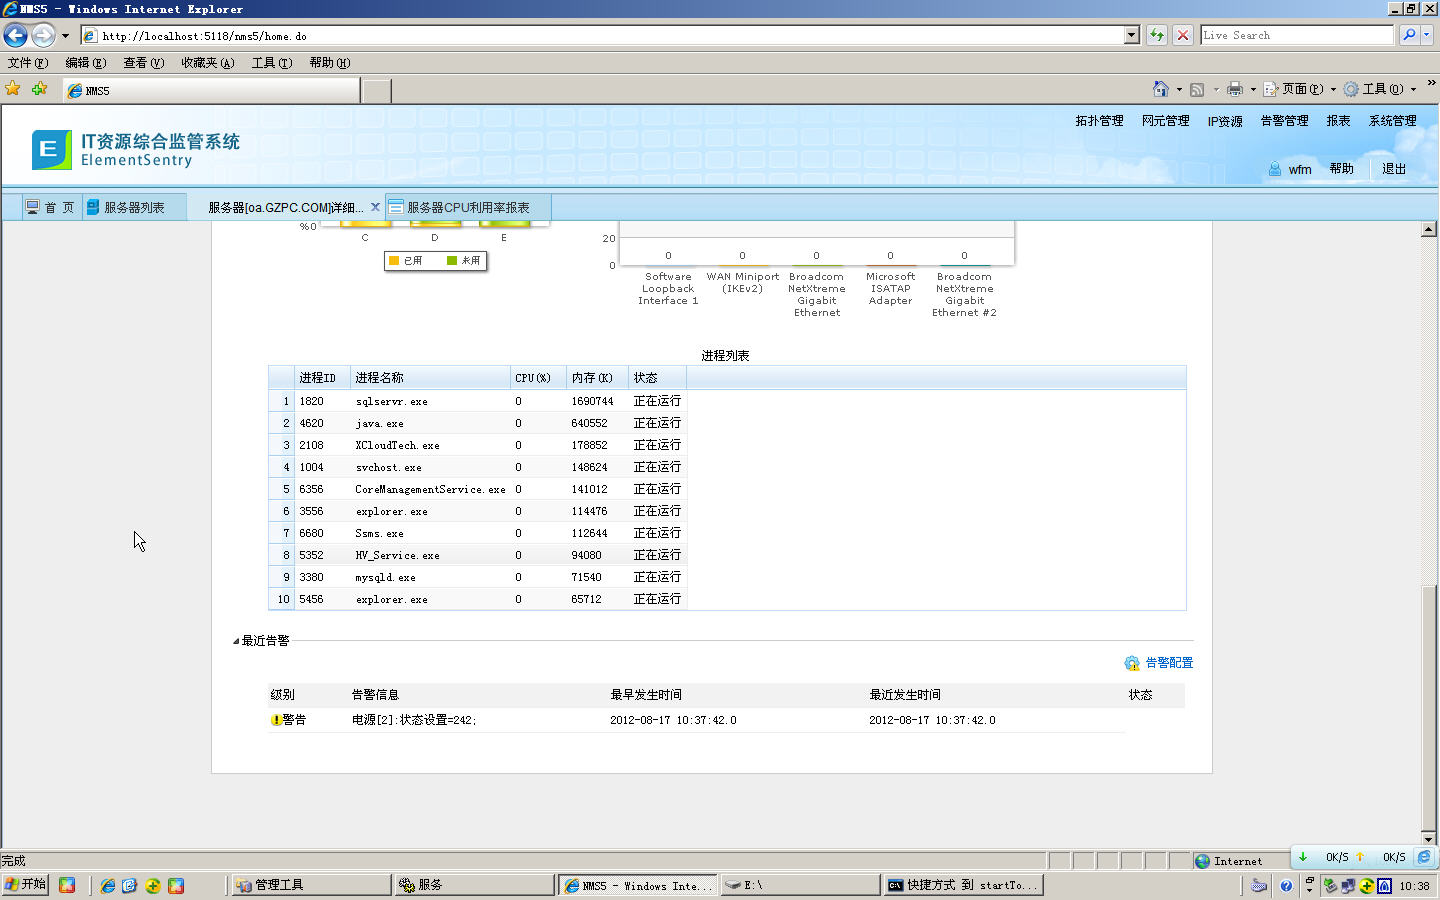The image size is (1440, 900).
Task: Open the 快捷方式 到 startTo command window
Action: (x=963, y=885)
